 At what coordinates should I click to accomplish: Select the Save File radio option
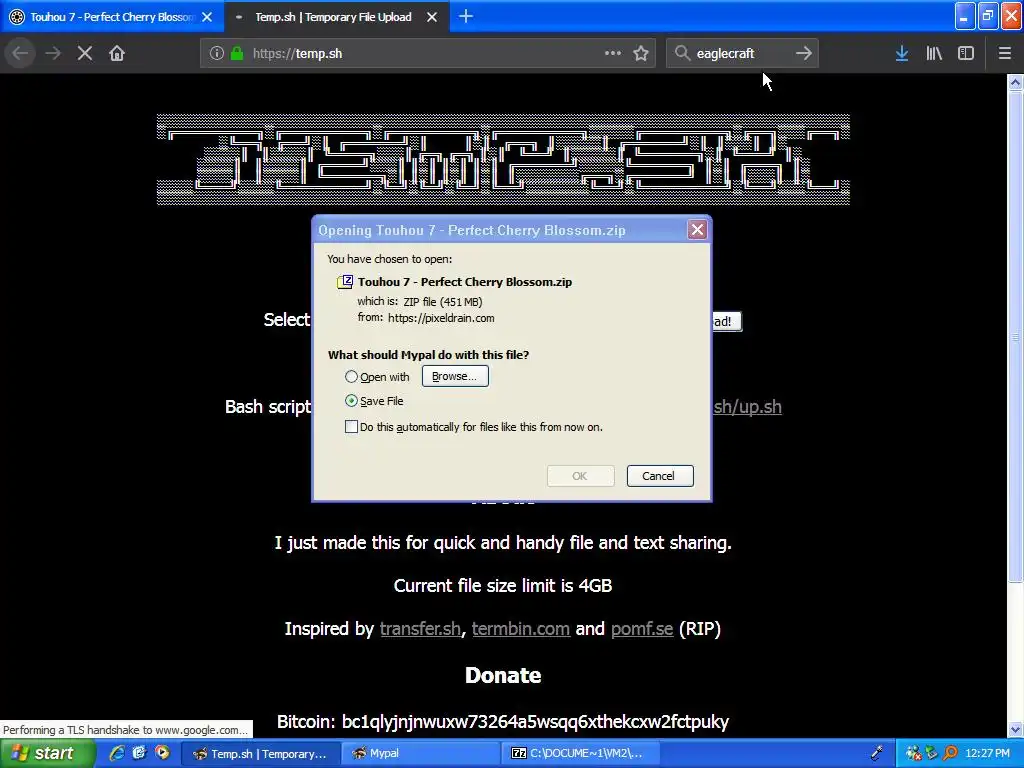click(351, 401)
